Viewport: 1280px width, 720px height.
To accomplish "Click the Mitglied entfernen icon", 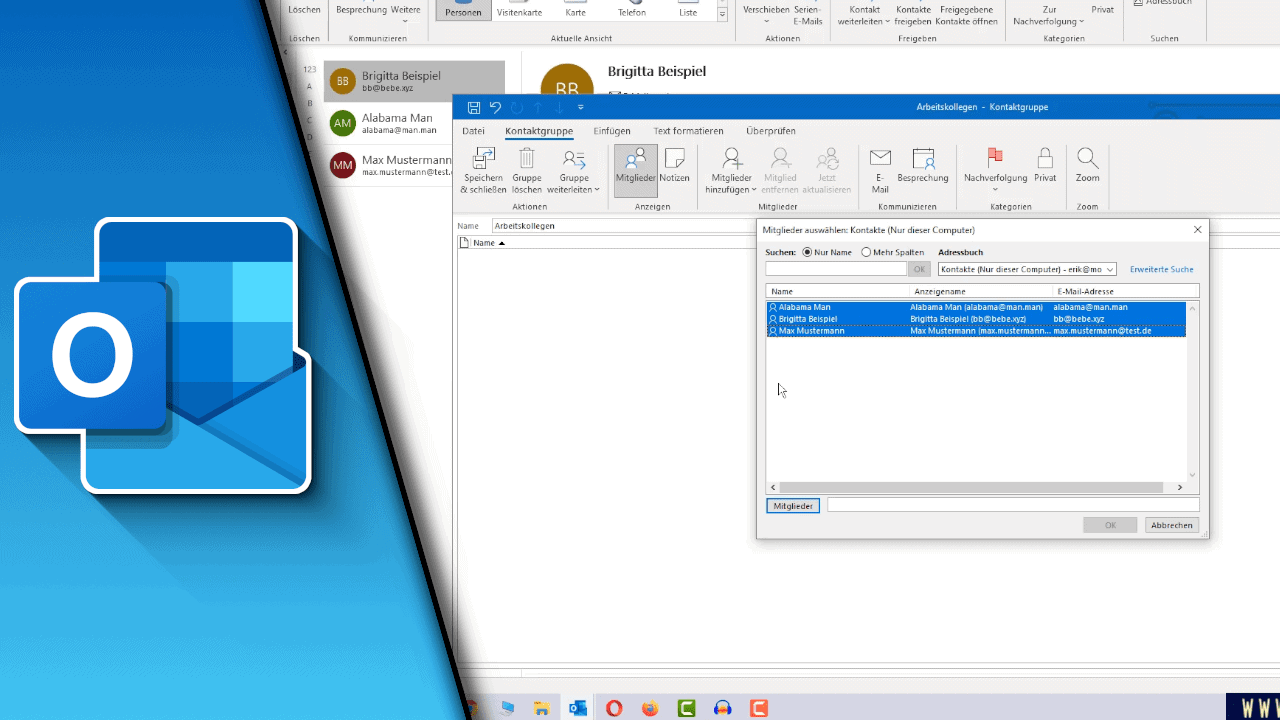I will click(781, 171).
